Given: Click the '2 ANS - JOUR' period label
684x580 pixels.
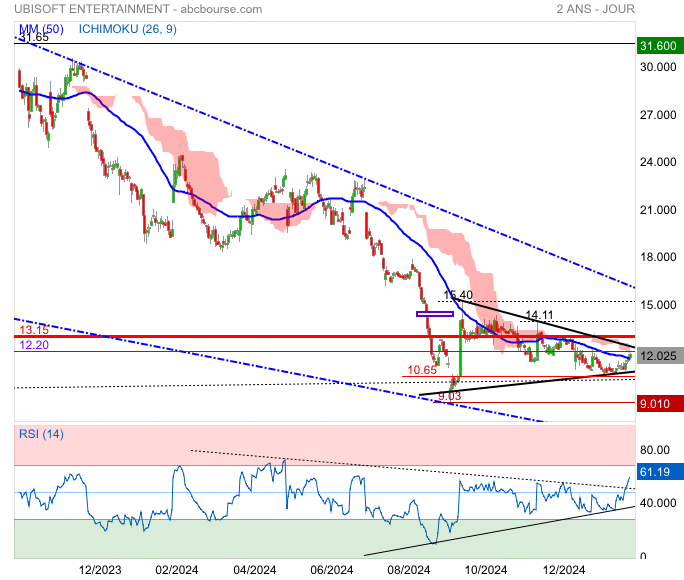Looking at the screenshot, I should pyautogui.click(x=595, y=9).
